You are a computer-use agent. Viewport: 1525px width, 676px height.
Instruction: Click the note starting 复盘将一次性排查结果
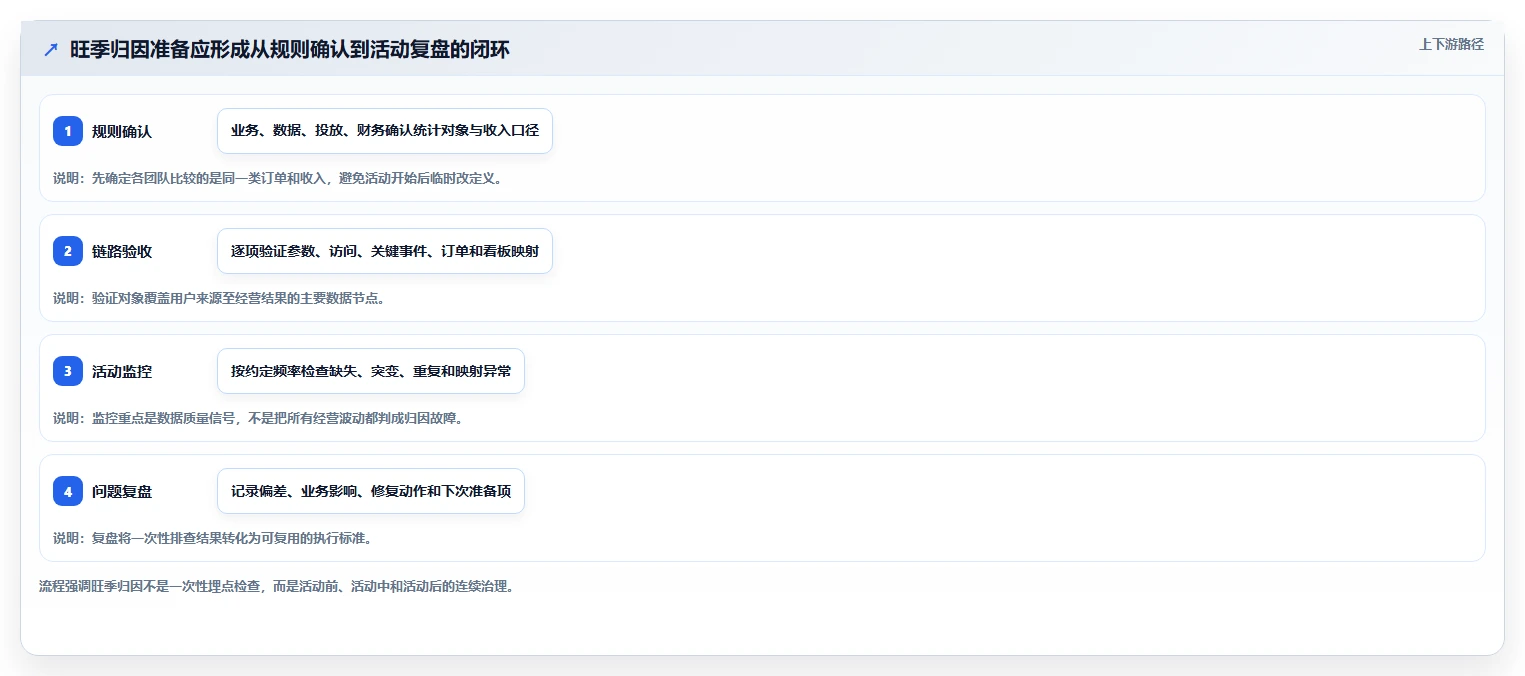tap(213, 538)
